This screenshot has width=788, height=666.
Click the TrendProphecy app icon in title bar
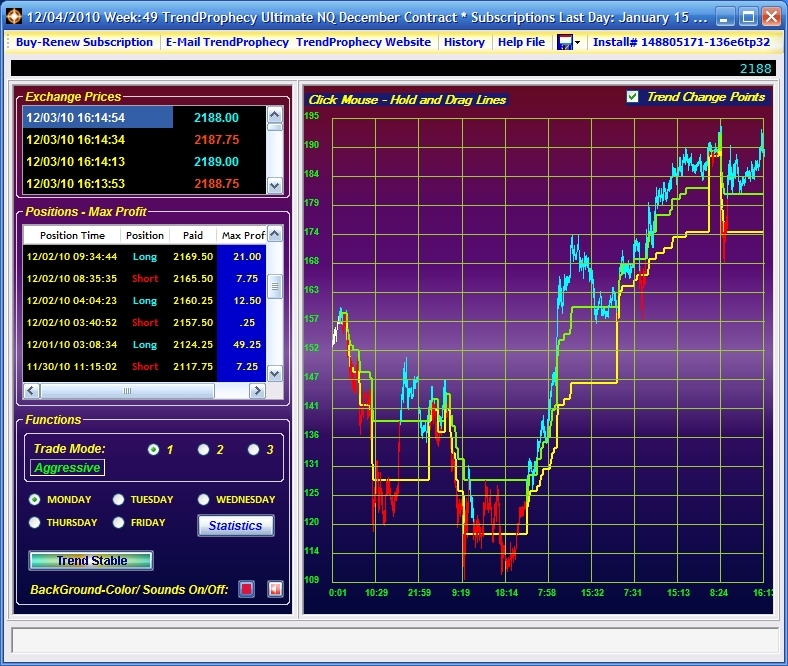pos(14,17)
